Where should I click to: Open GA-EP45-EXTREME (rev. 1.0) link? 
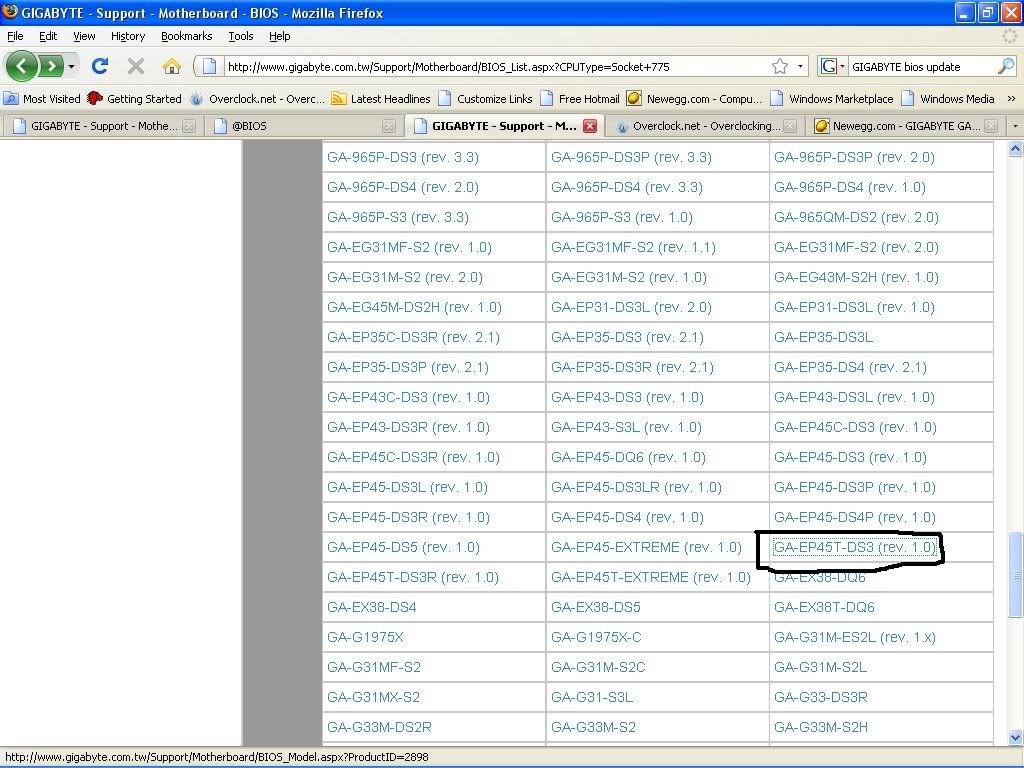[x=646, y=547]
